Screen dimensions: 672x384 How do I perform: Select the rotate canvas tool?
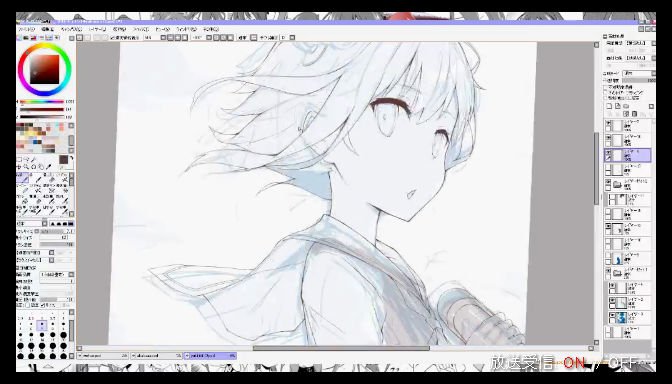(34, 167)
